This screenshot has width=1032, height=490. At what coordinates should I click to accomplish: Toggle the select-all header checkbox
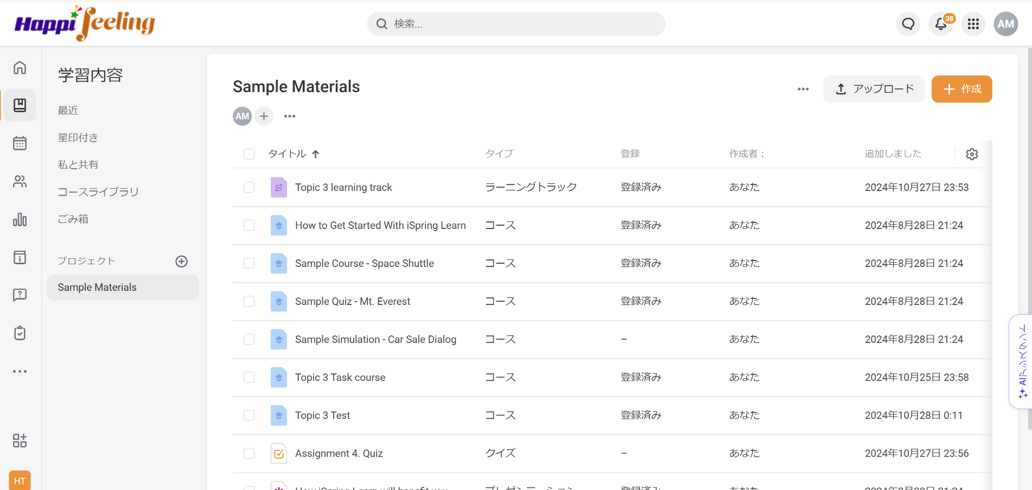click(x=249, y=154)
